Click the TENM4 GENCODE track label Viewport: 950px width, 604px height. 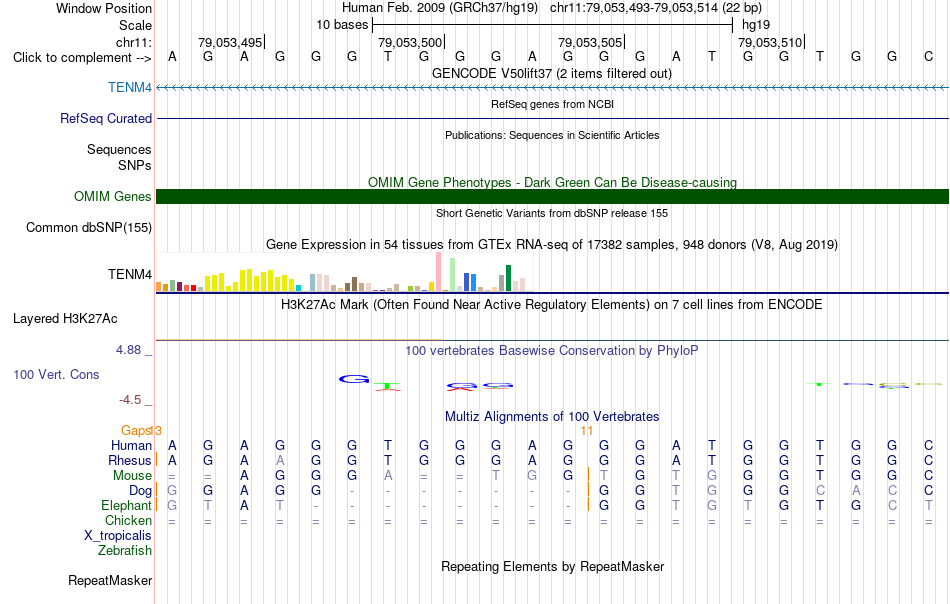(130, 88)
